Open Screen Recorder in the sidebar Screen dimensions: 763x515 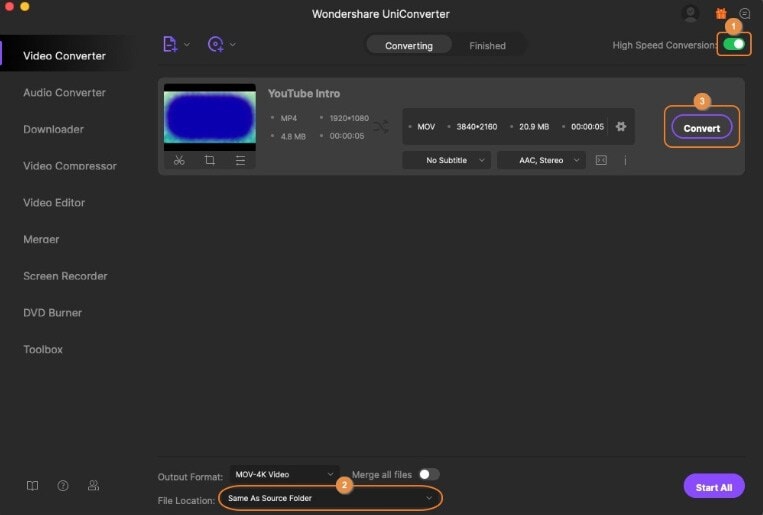tap(65, 276)
